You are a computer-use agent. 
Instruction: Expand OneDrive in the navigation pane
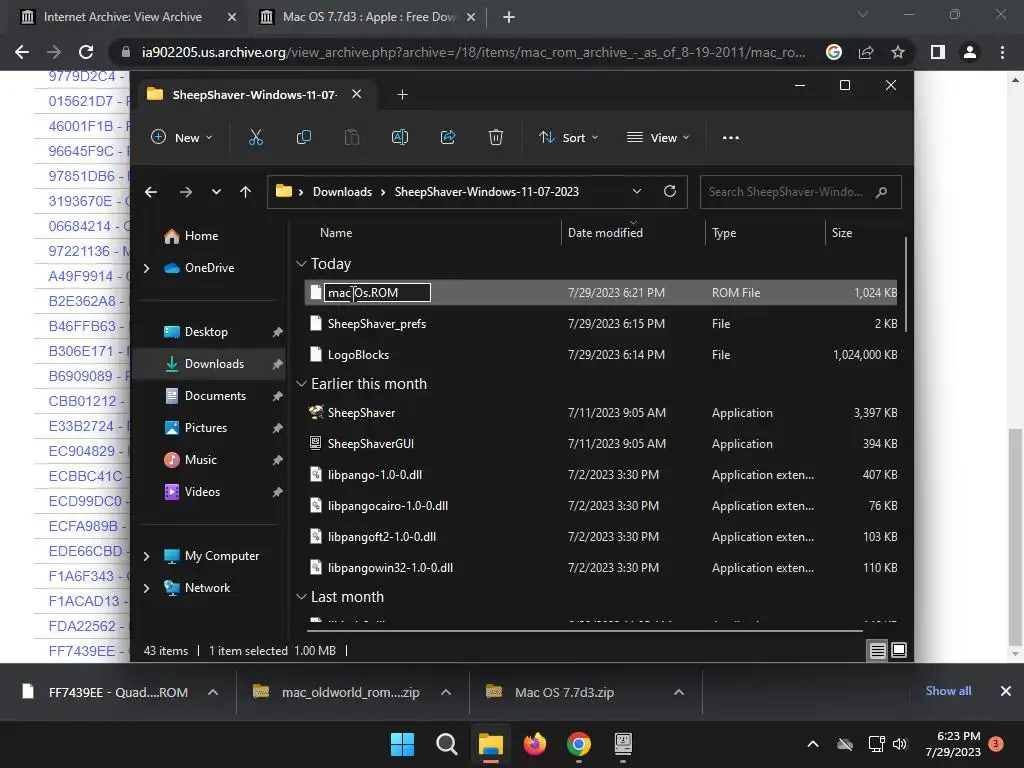146,268
